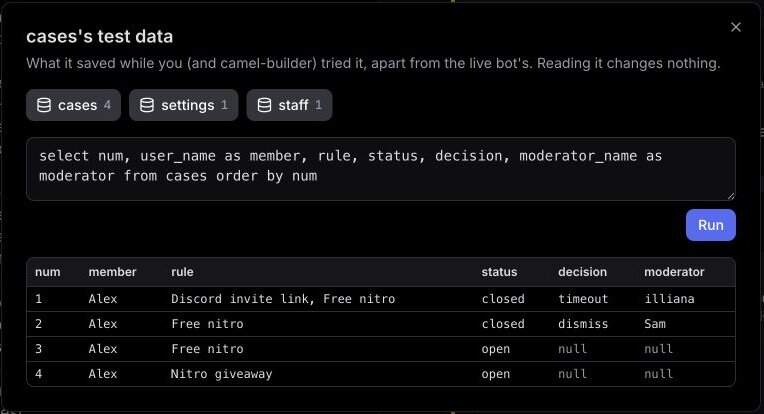The image size is (764, 414).
Task: Click the "cases's test data" heading
Action: tap(99, 37)
